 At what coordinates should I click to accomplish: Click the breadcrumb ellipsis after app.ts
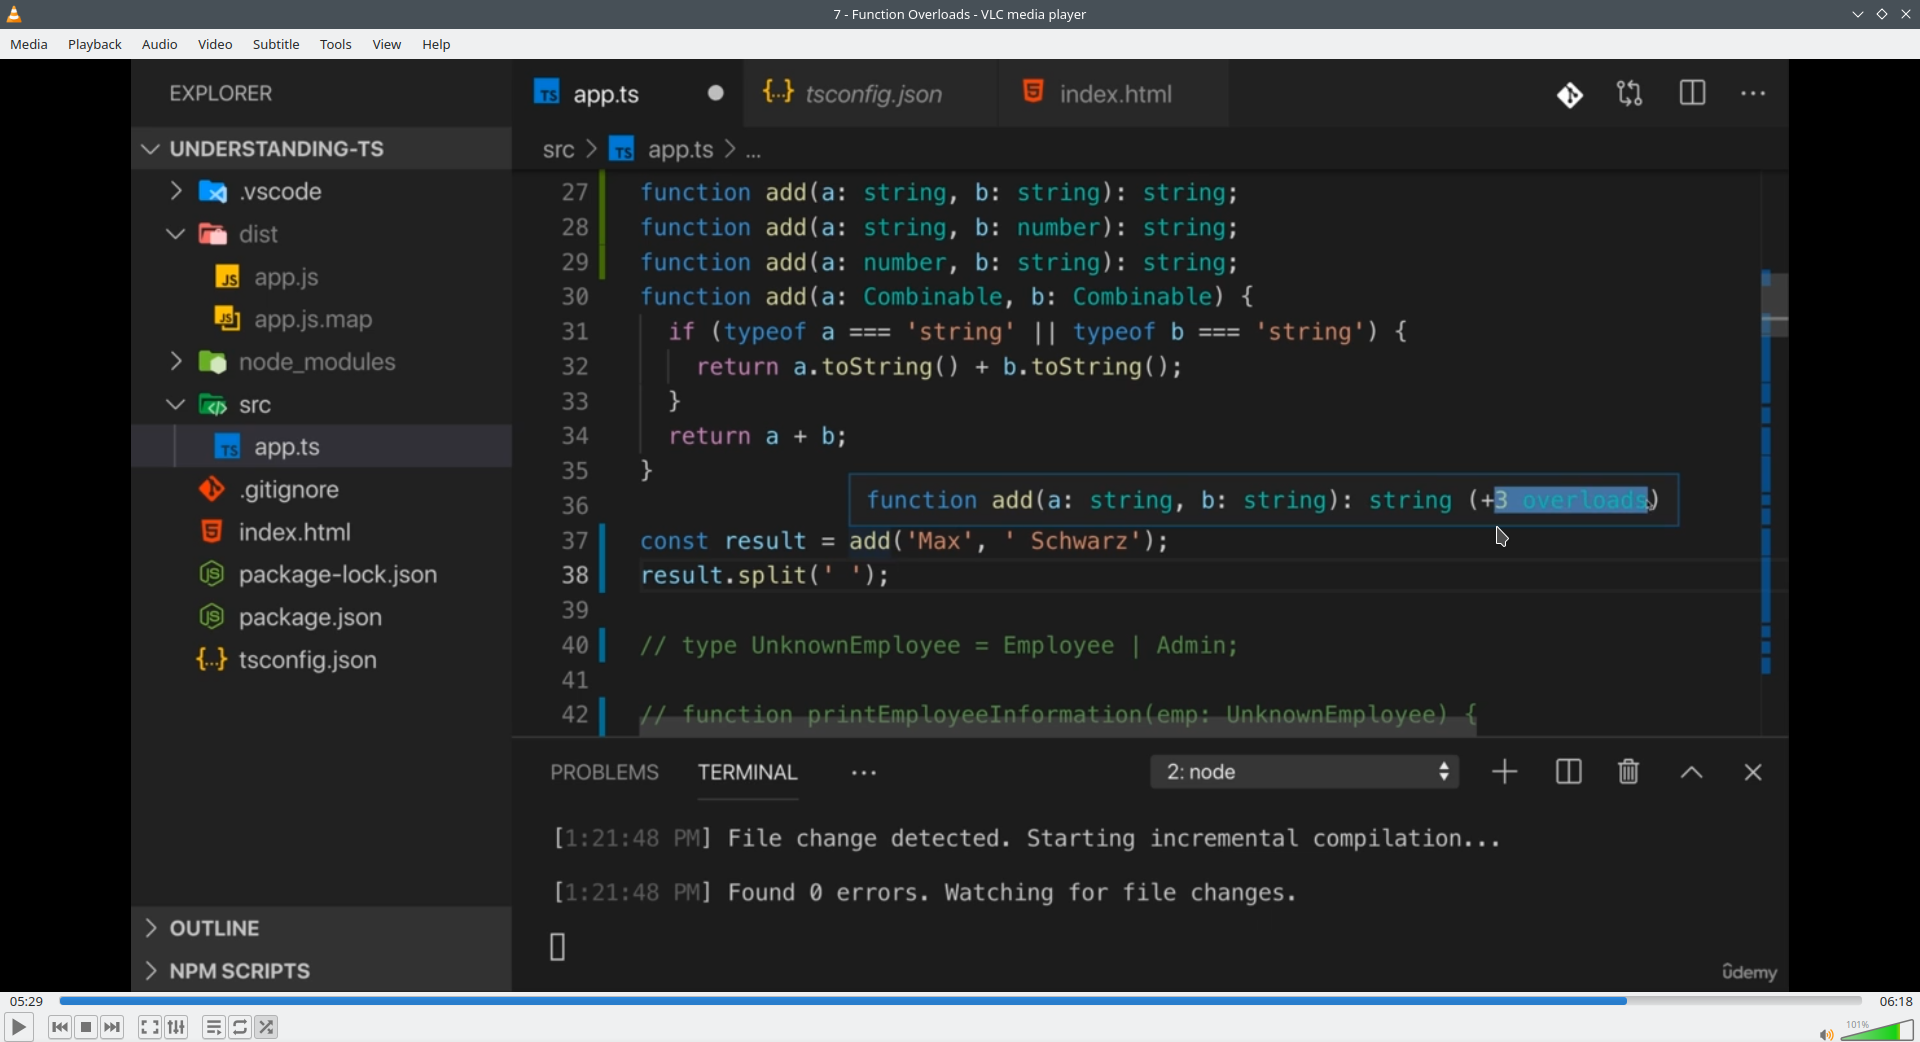coord(754,152)
